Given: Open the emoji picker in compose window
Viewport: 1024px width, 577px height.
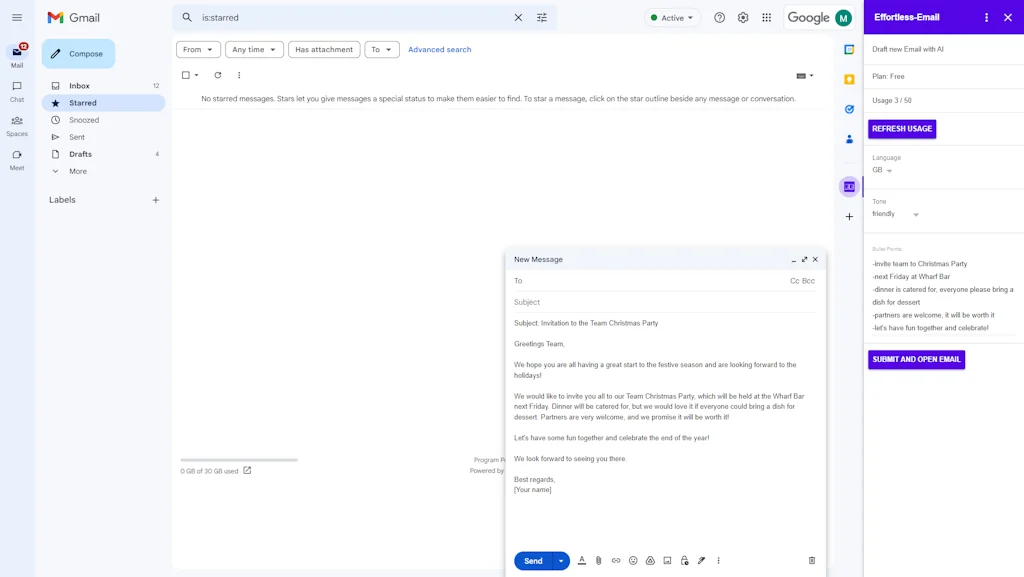Looking at the screenshot, I should (x=633, y=561).
